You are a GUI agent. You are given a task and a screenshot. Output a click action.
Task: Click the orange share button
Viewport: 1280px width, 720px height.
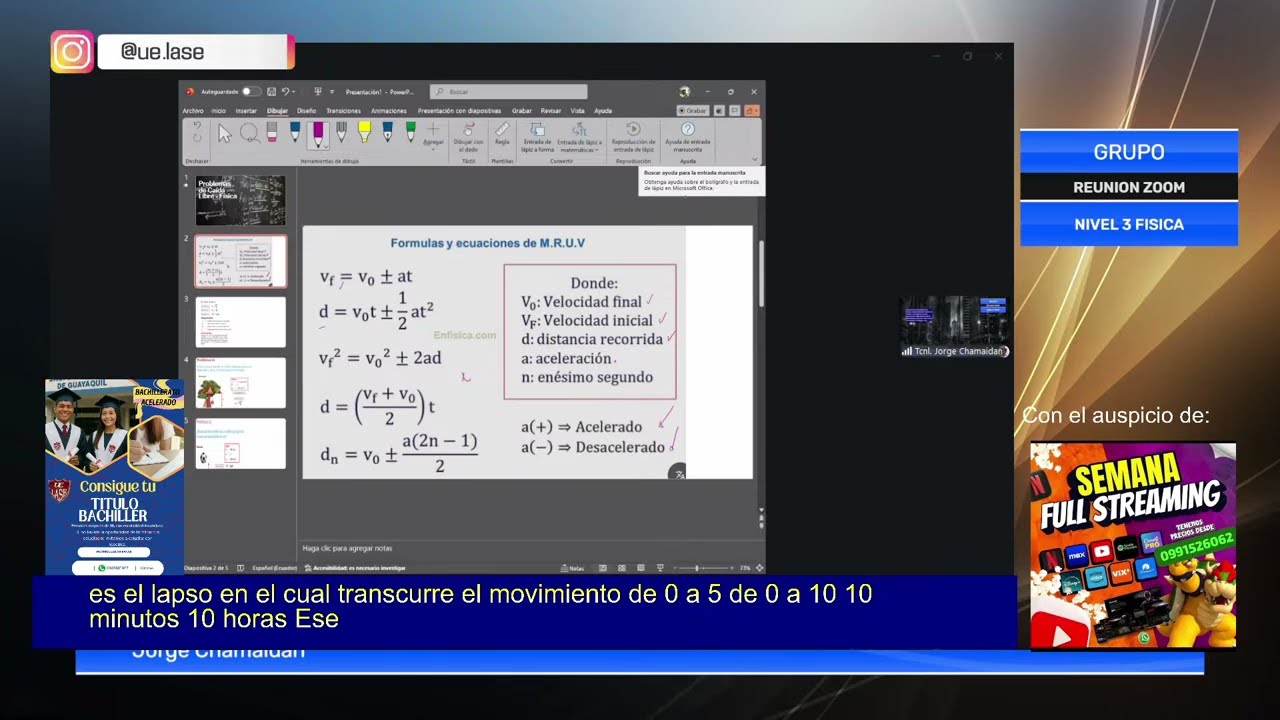(752, 111)
